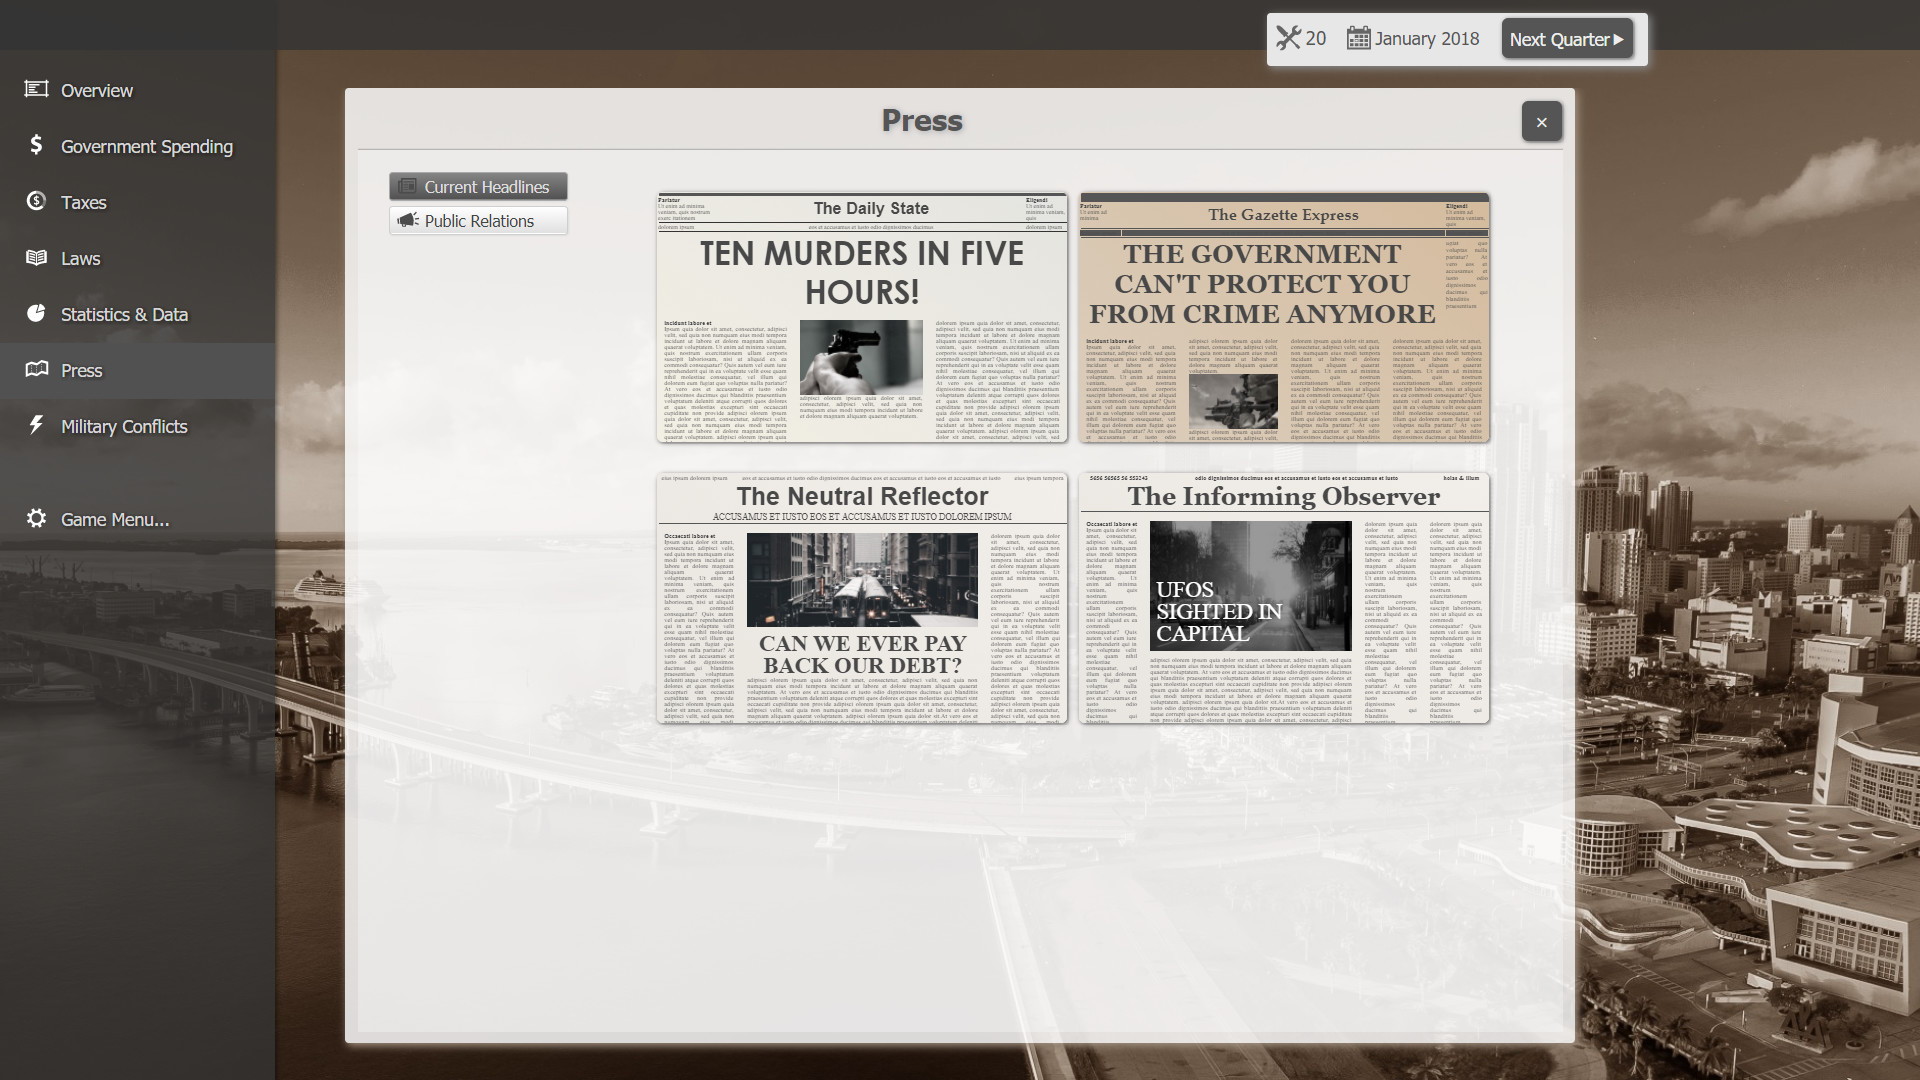1920x1080 pixels.
Task: Open The Daily State newspaper article
Action: pyautogui.click(x=861, y=316)
